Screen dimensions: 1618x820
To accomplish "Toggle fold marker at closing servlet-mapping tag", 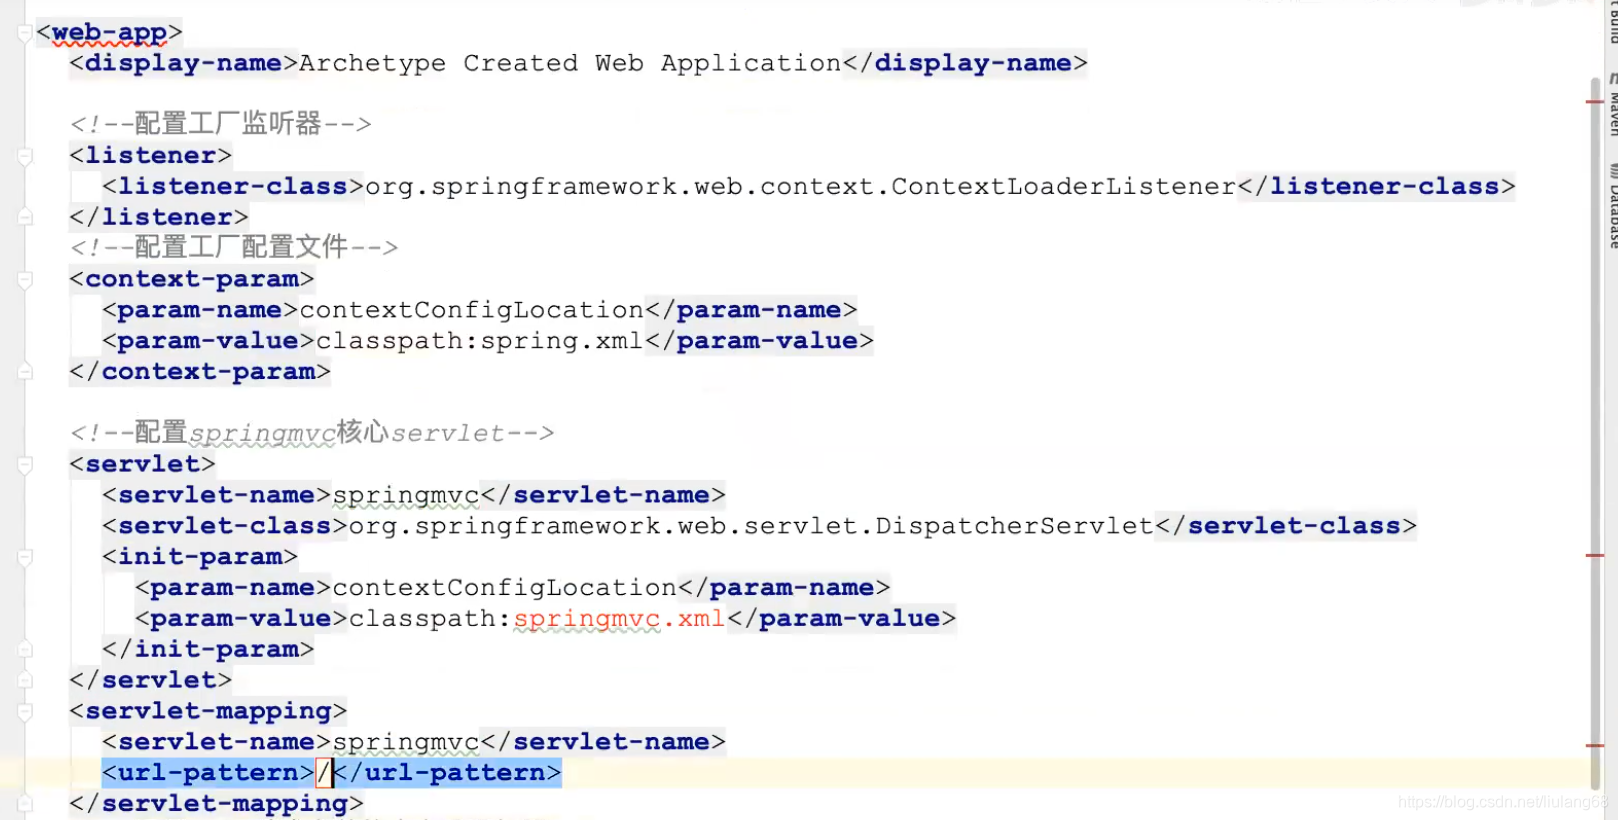I will tap(25, 803).
